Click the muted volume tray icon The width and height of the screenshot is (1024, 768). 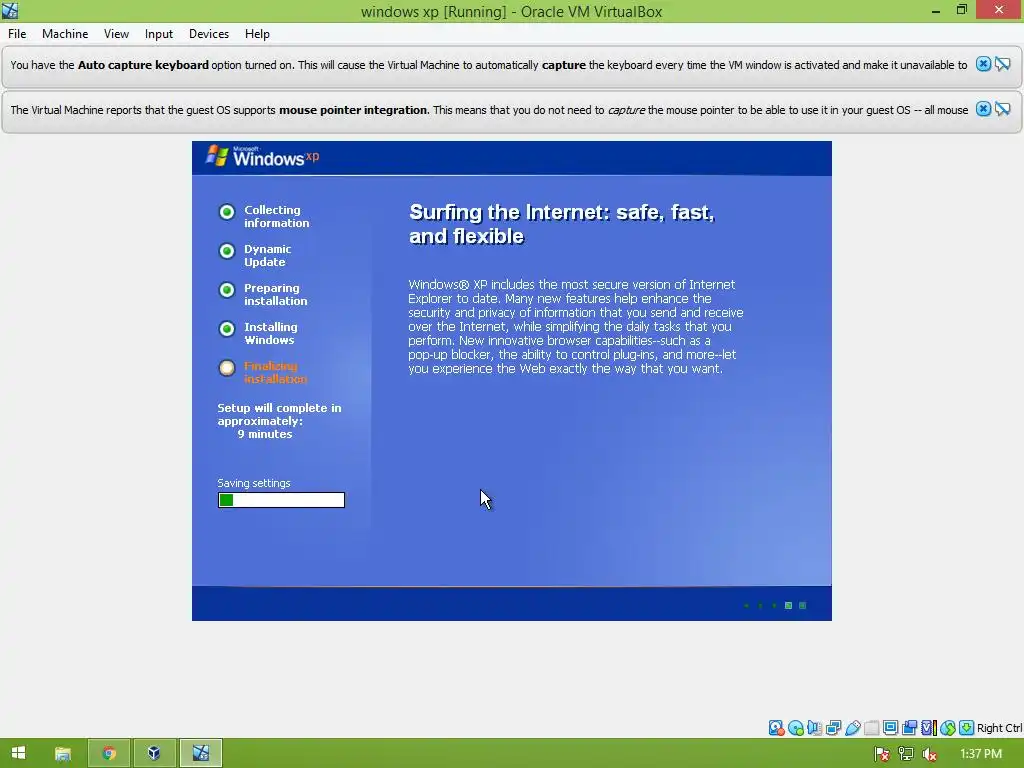930,754
